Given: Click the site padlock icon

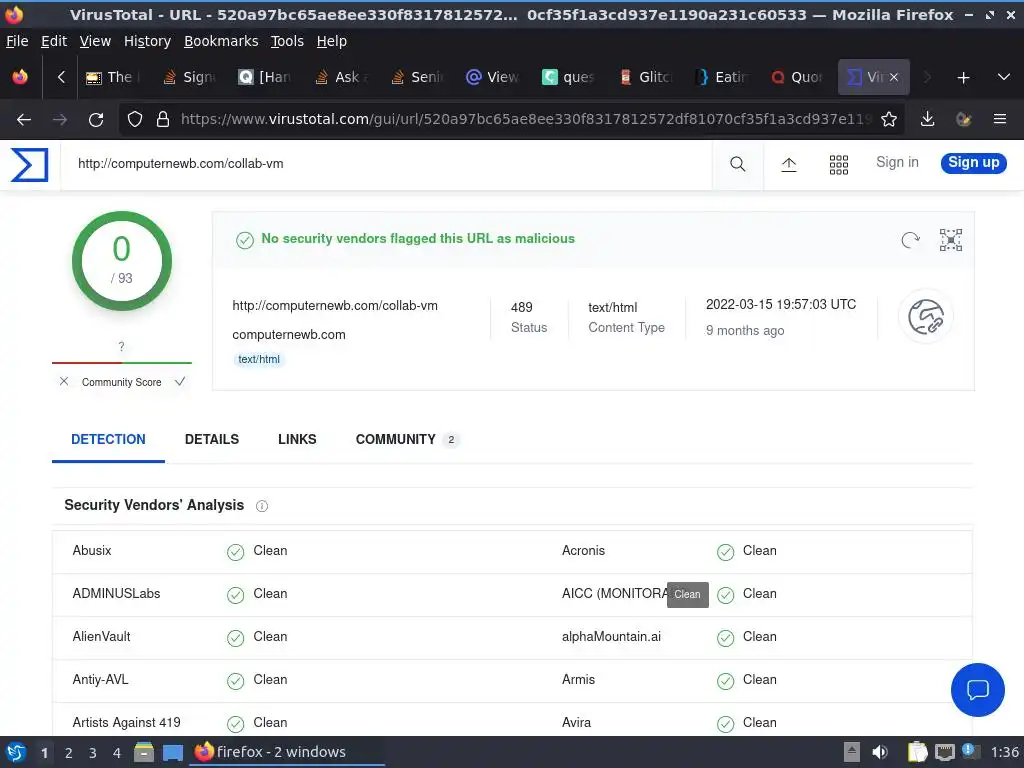Looking at the screenshot, I should pyautogui.click(x=163, y=120).
